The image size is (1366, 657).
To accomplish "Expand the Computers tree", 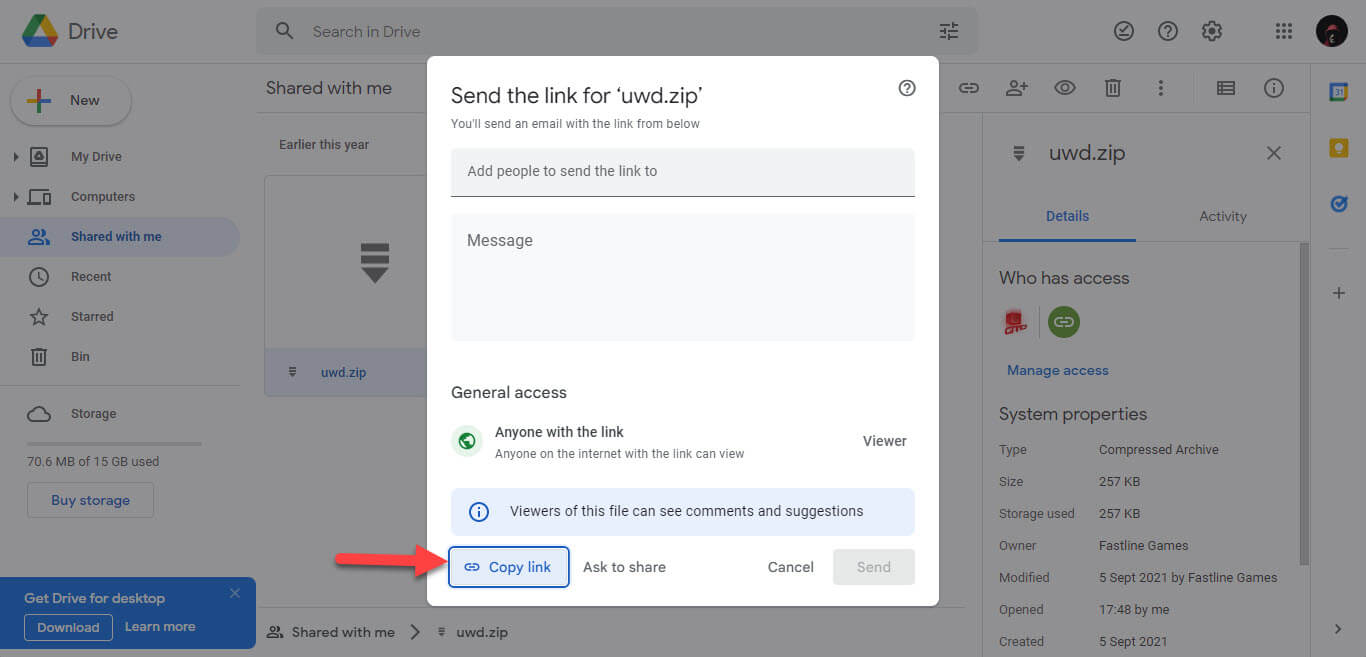I will (x=15, y=197).
